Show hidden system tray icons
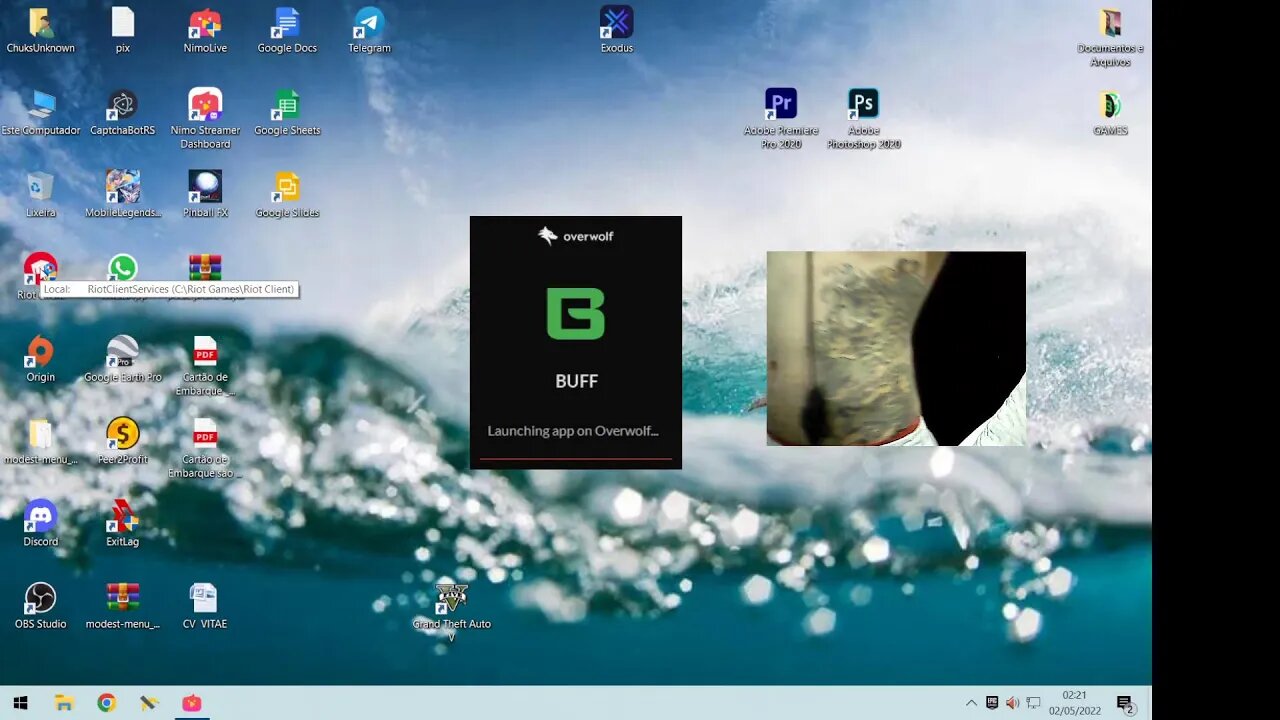1280x720 pixels. pyautogui.click(x=971, y=703)
